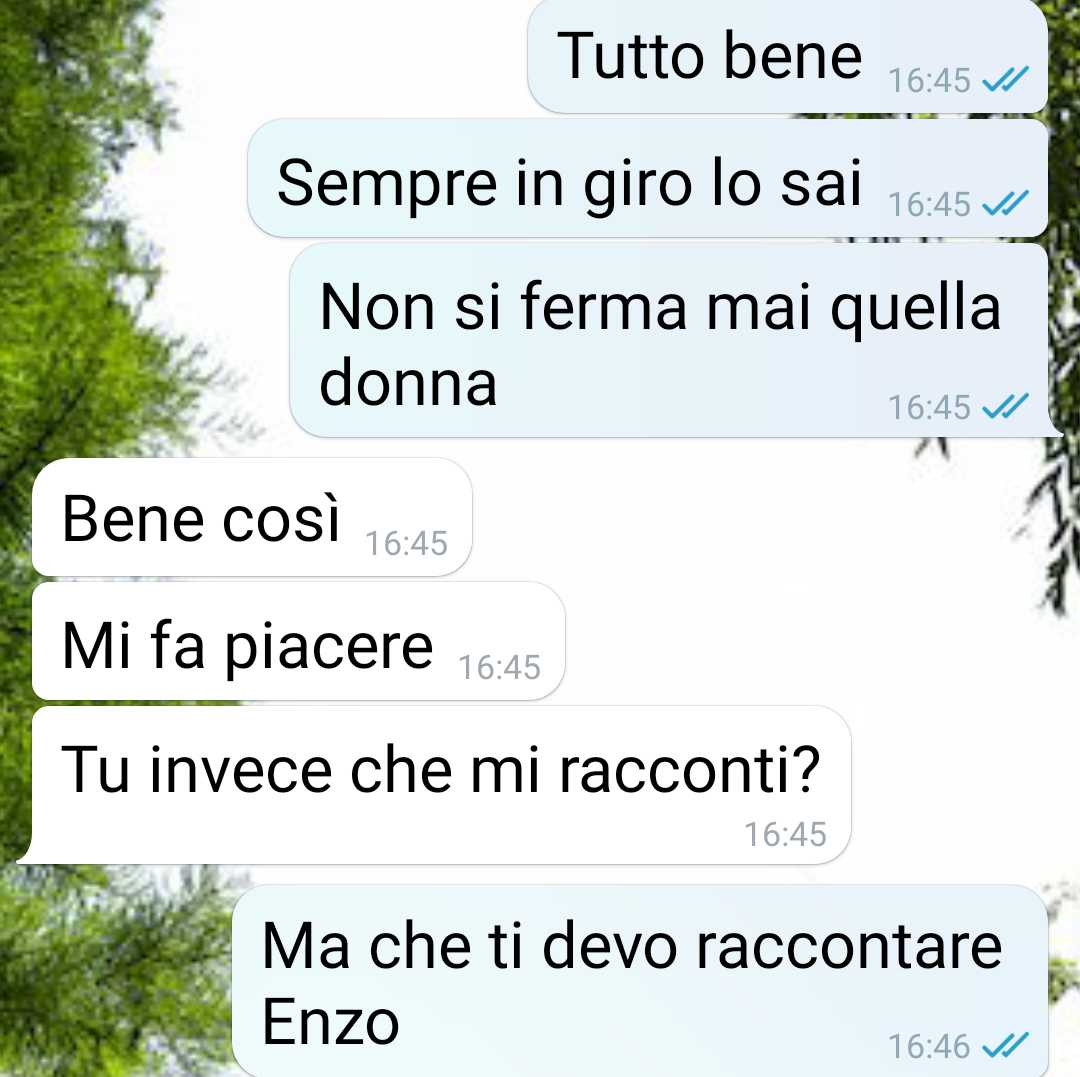The image size is (1080, 1077).
Task: Select the 'Sempre in giro lo sai' message
Action: click(x=647, y=178)
